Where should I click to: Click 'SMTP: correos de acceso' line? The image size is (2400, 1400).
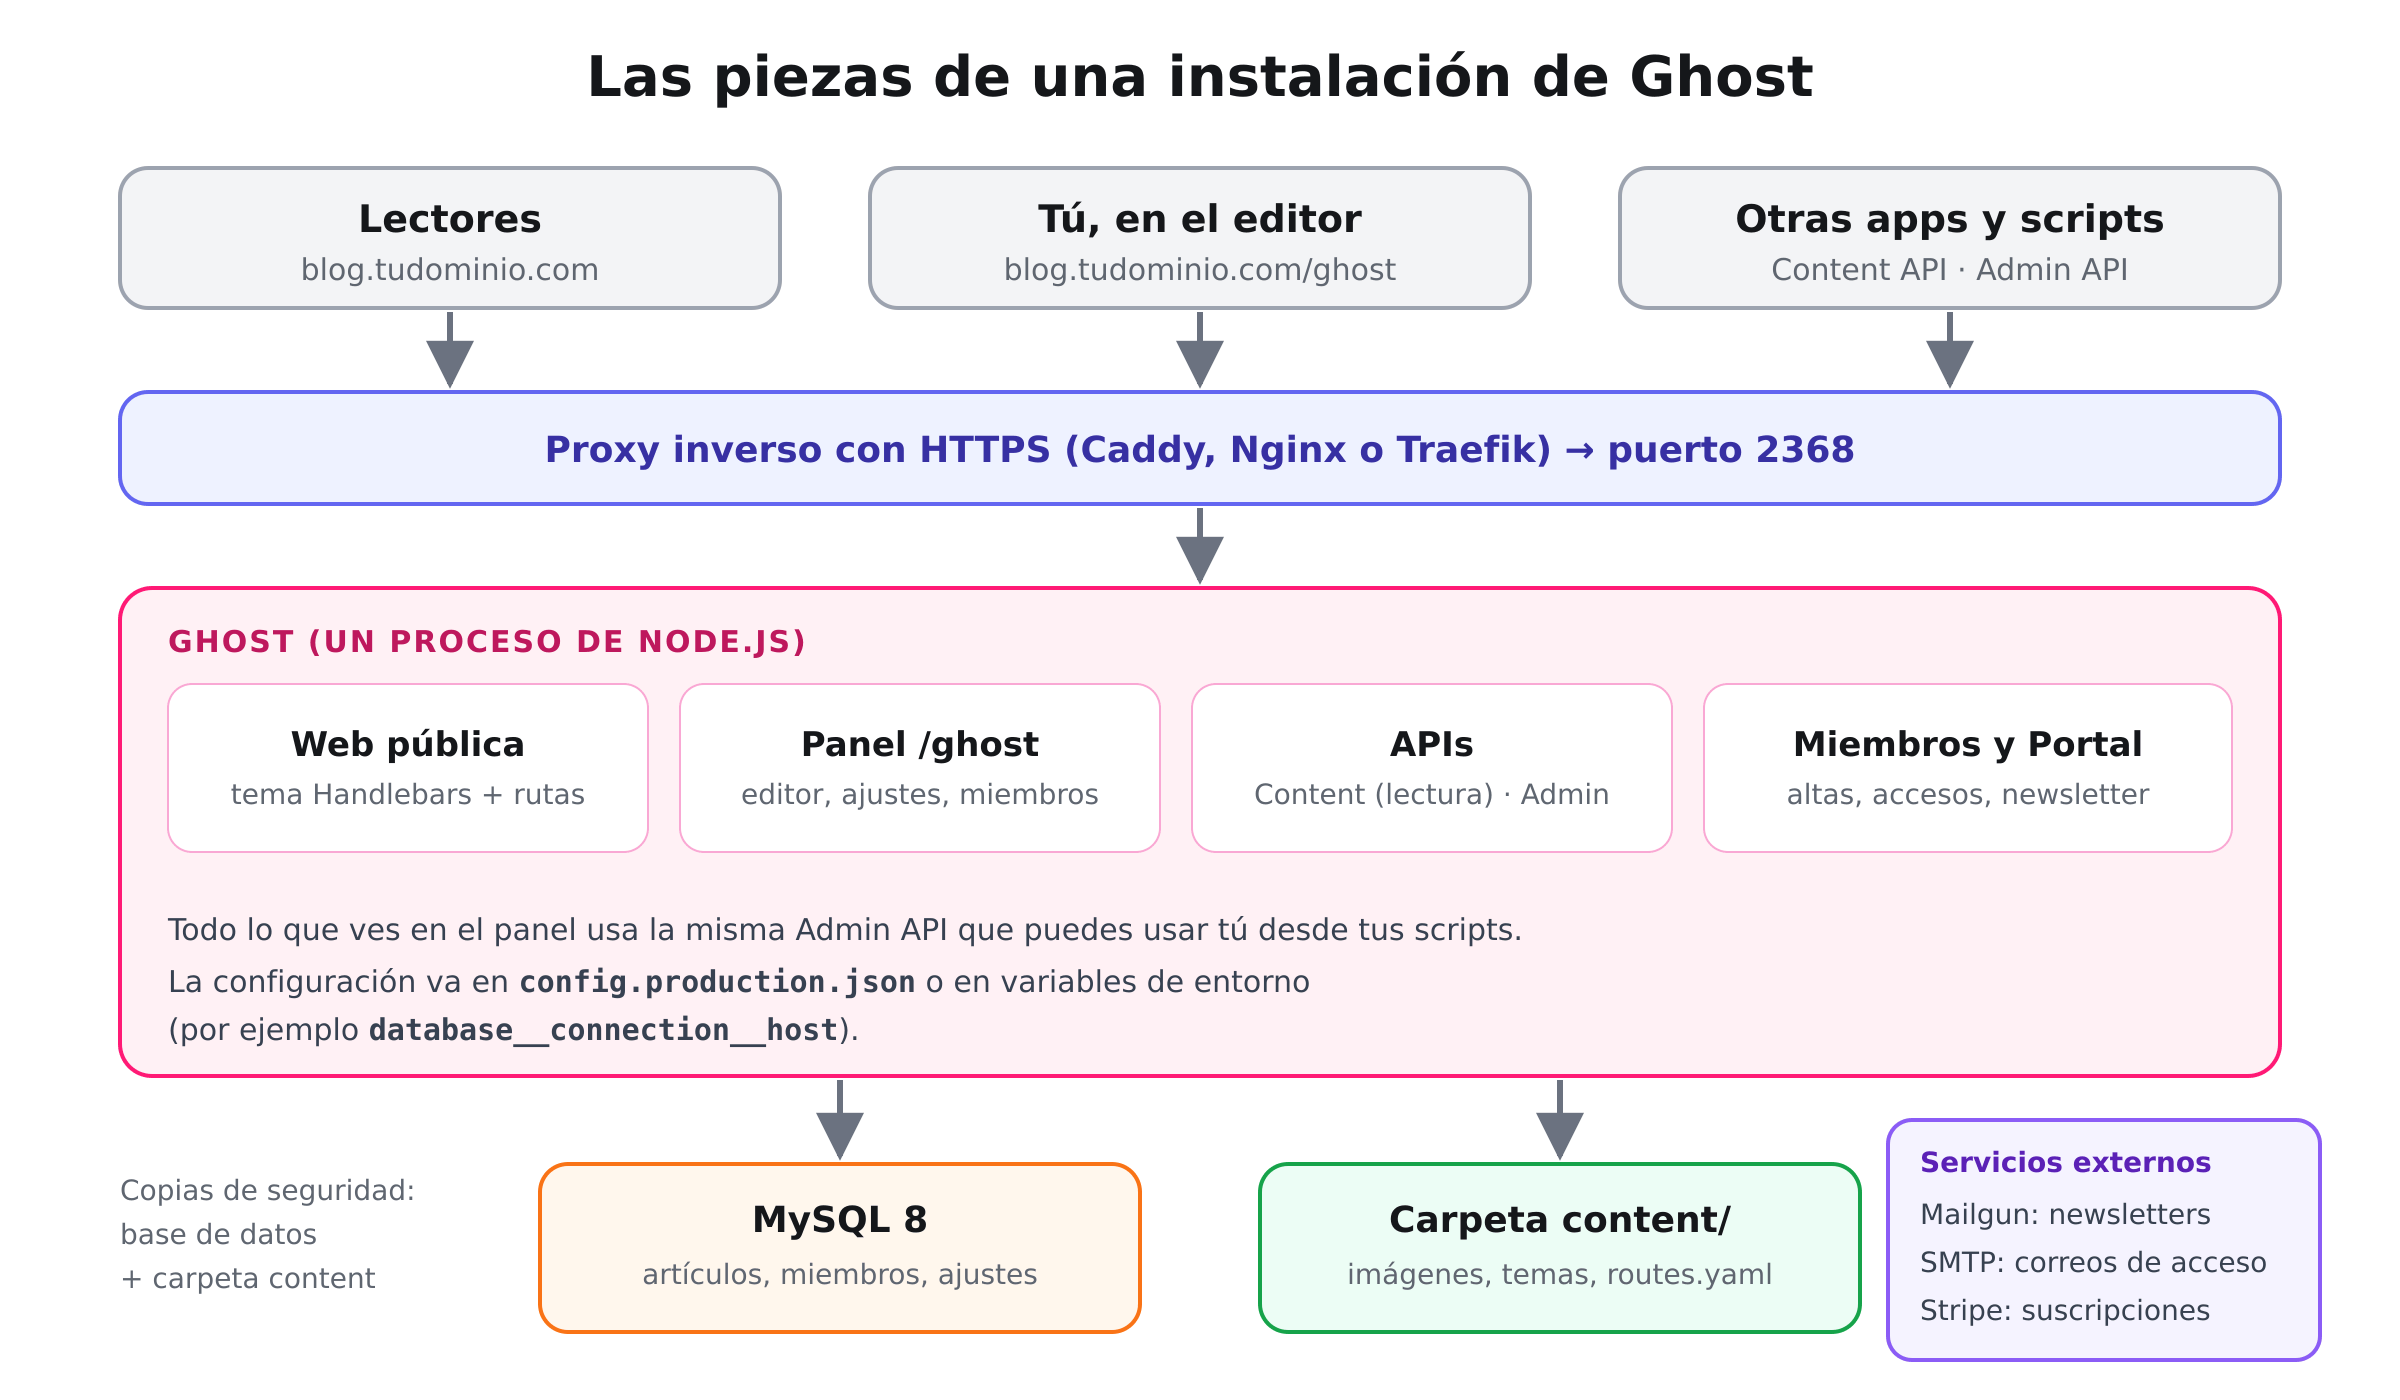point(2093,1263)
